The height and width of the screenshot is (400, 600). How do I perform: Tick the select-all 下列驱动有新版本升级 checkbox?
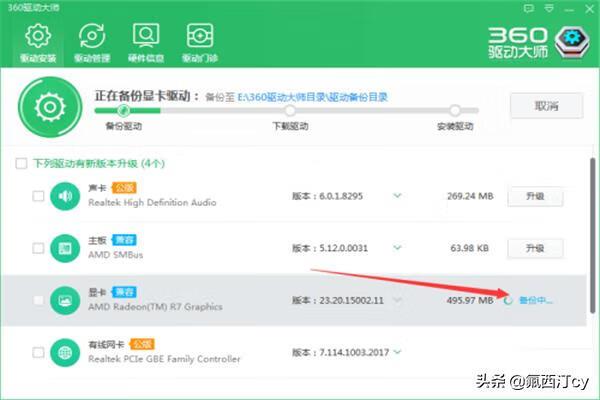click(21, 163)
